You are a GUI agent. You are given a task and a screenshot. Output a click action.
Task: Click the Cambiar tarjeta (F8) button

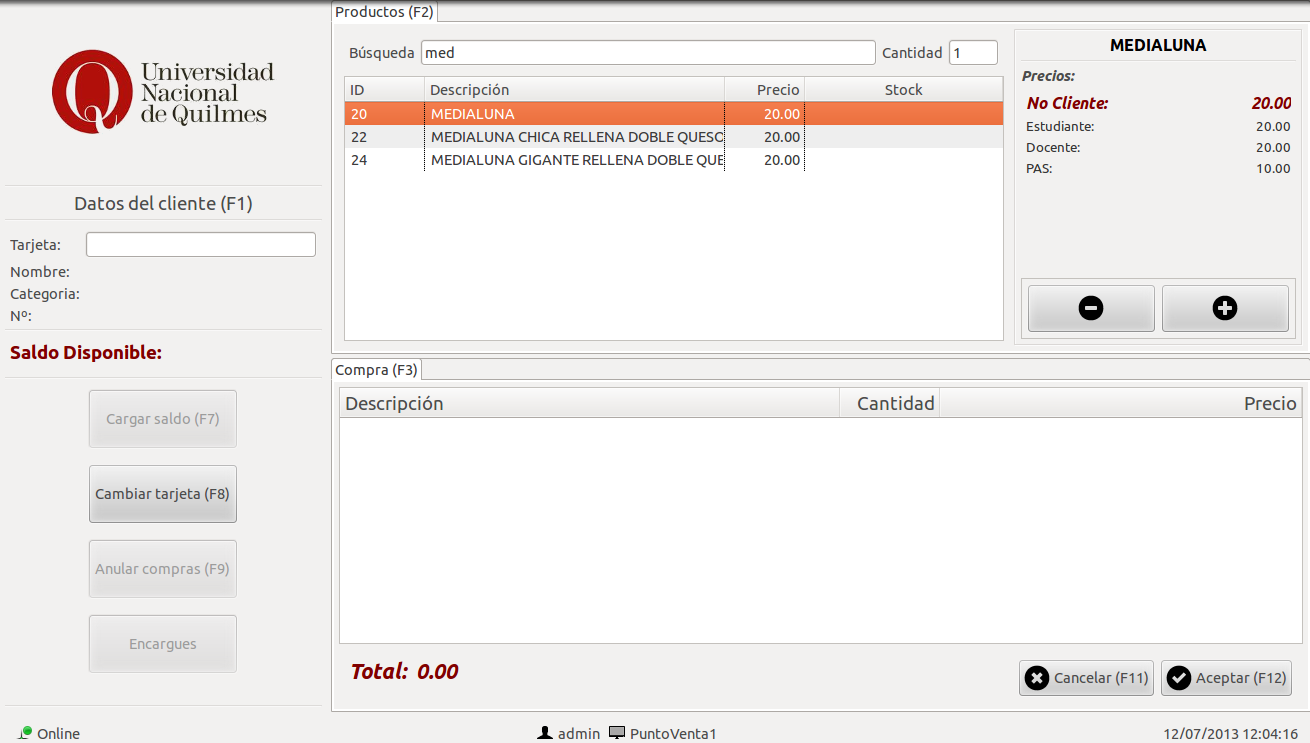click(163, 494)
